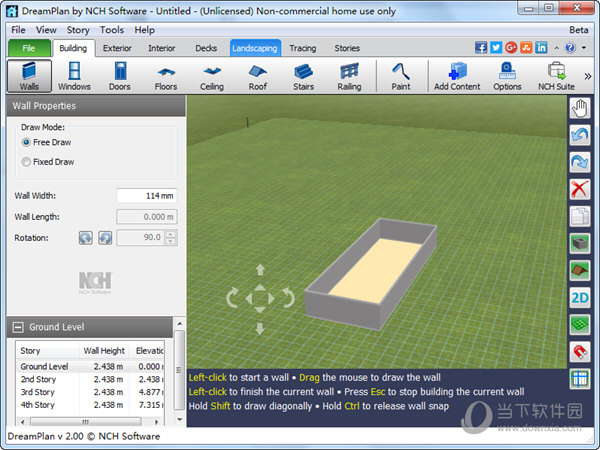Image resolution: width=600 pixels, height=450 pixels.
Task: Select the Paint tool
Action: coord(401,76)
